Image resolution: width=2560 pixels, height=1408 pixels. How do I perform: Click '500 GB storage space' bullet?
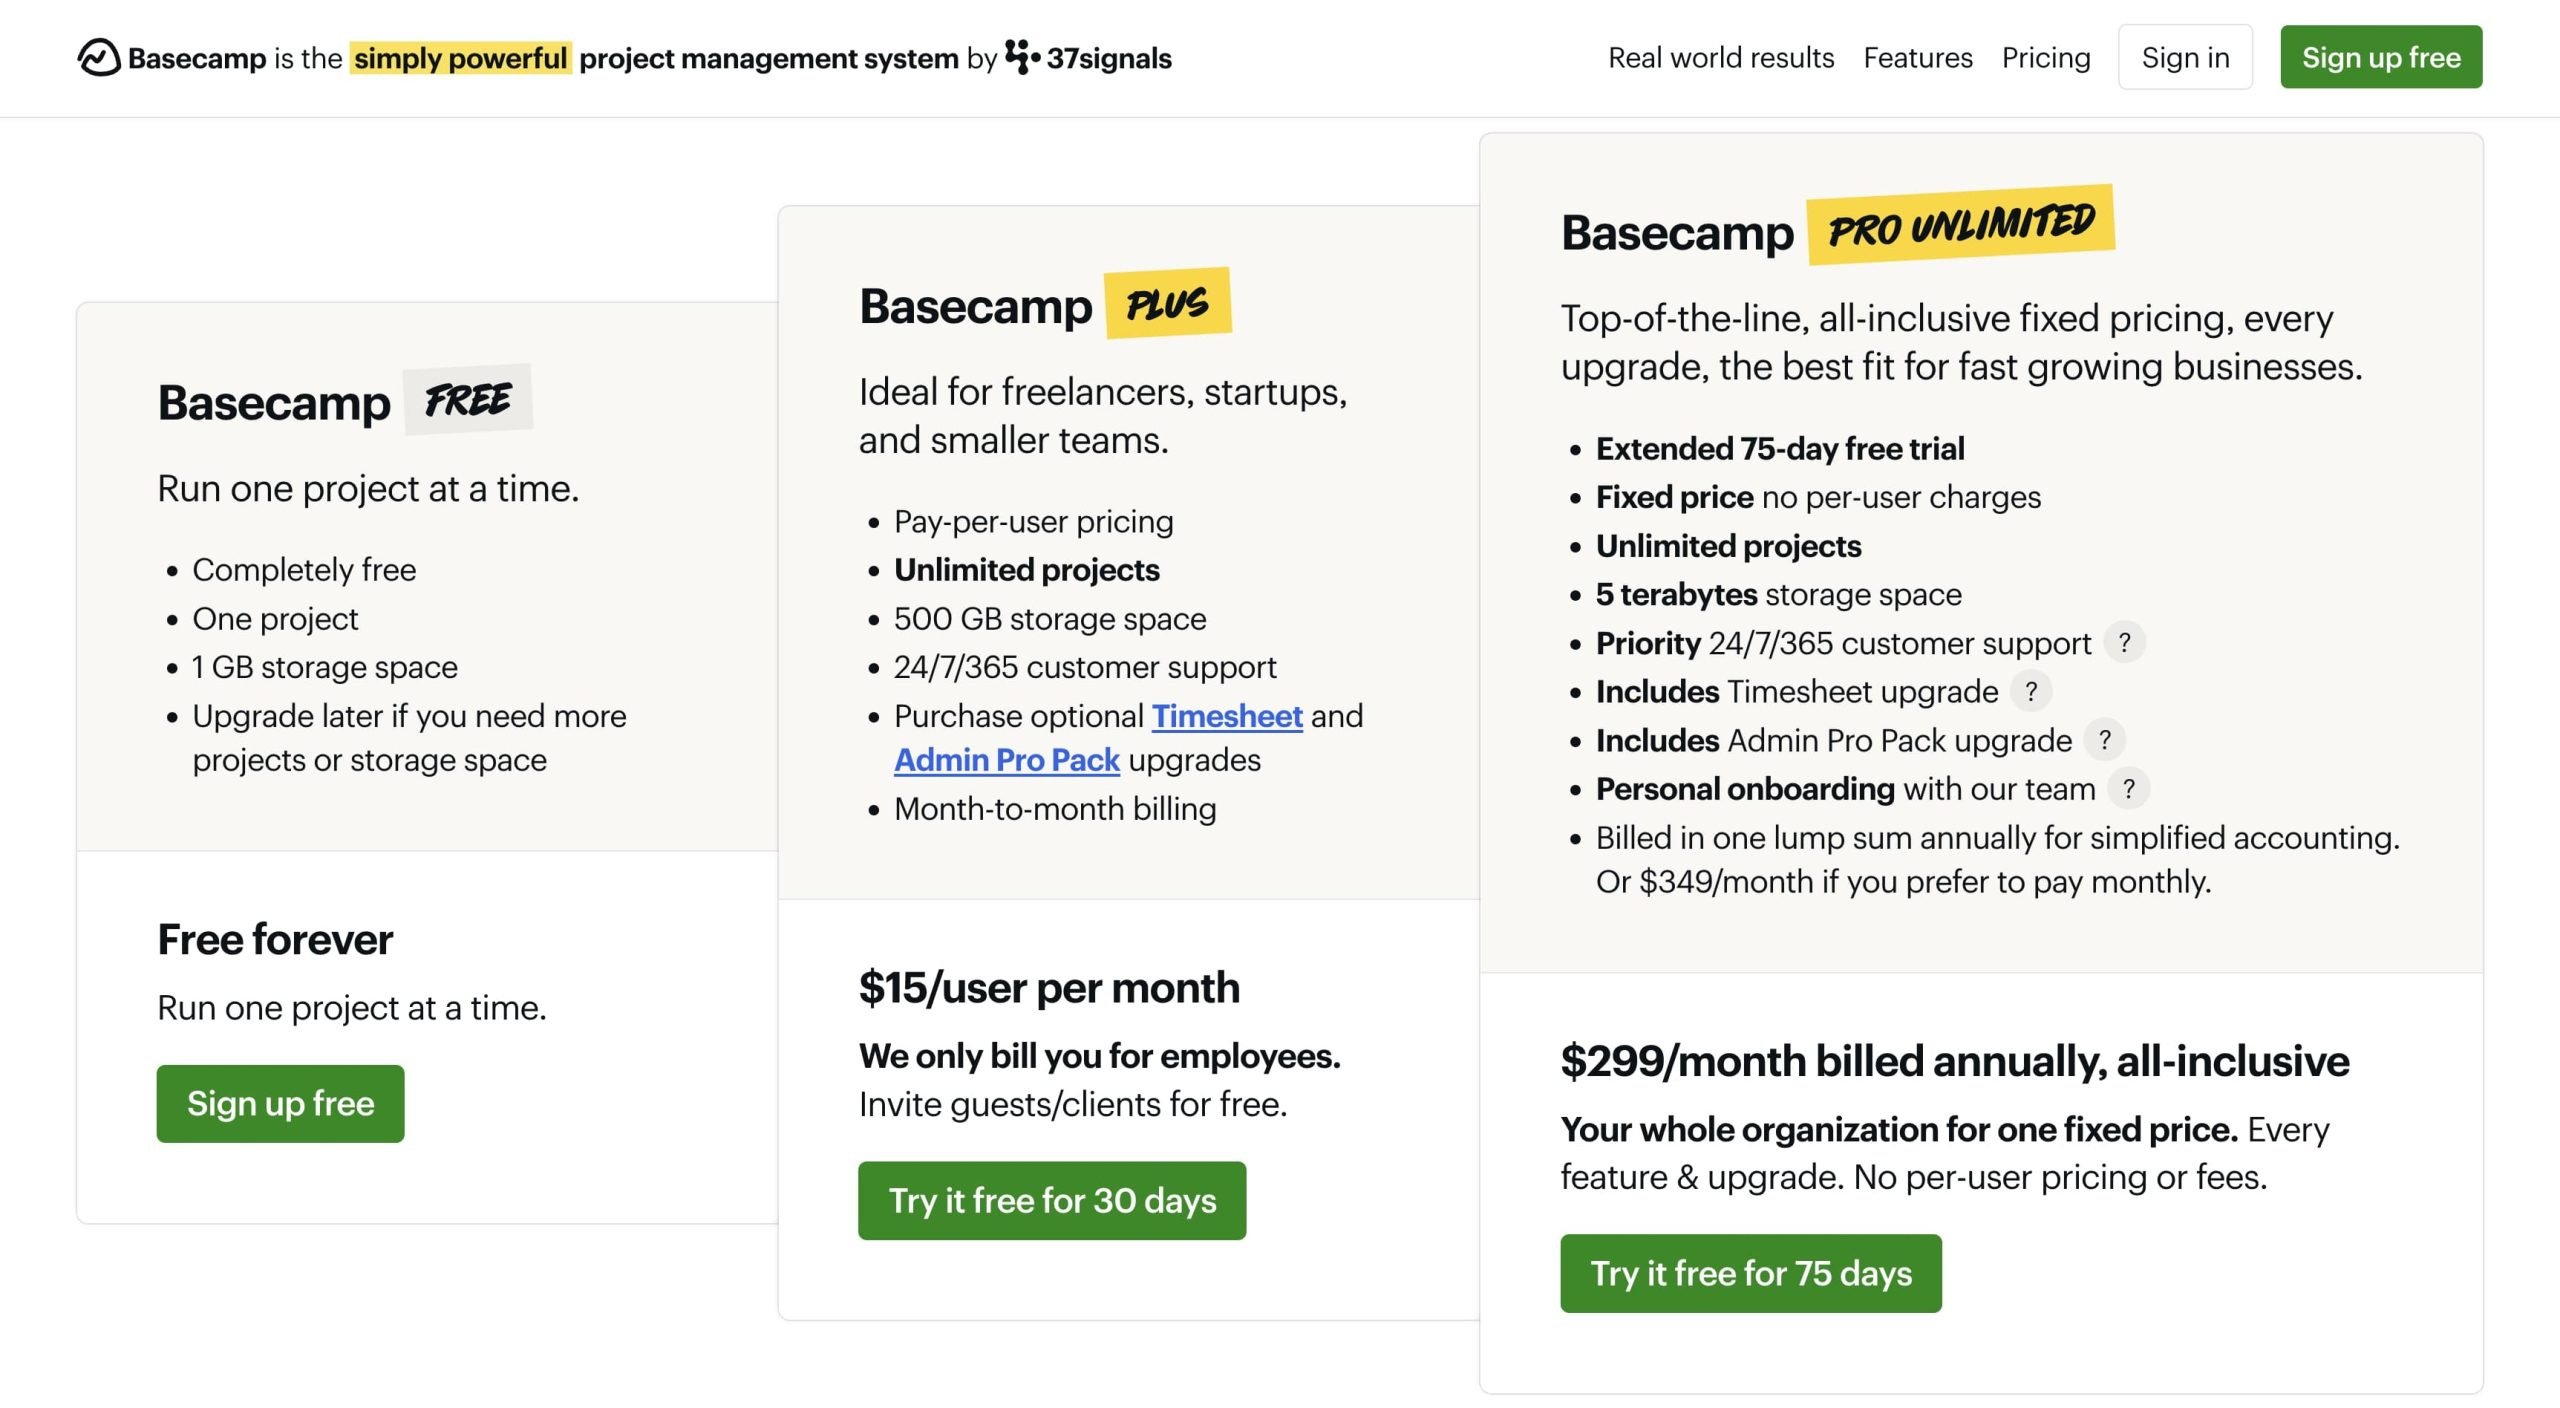tap(1050, 619)
